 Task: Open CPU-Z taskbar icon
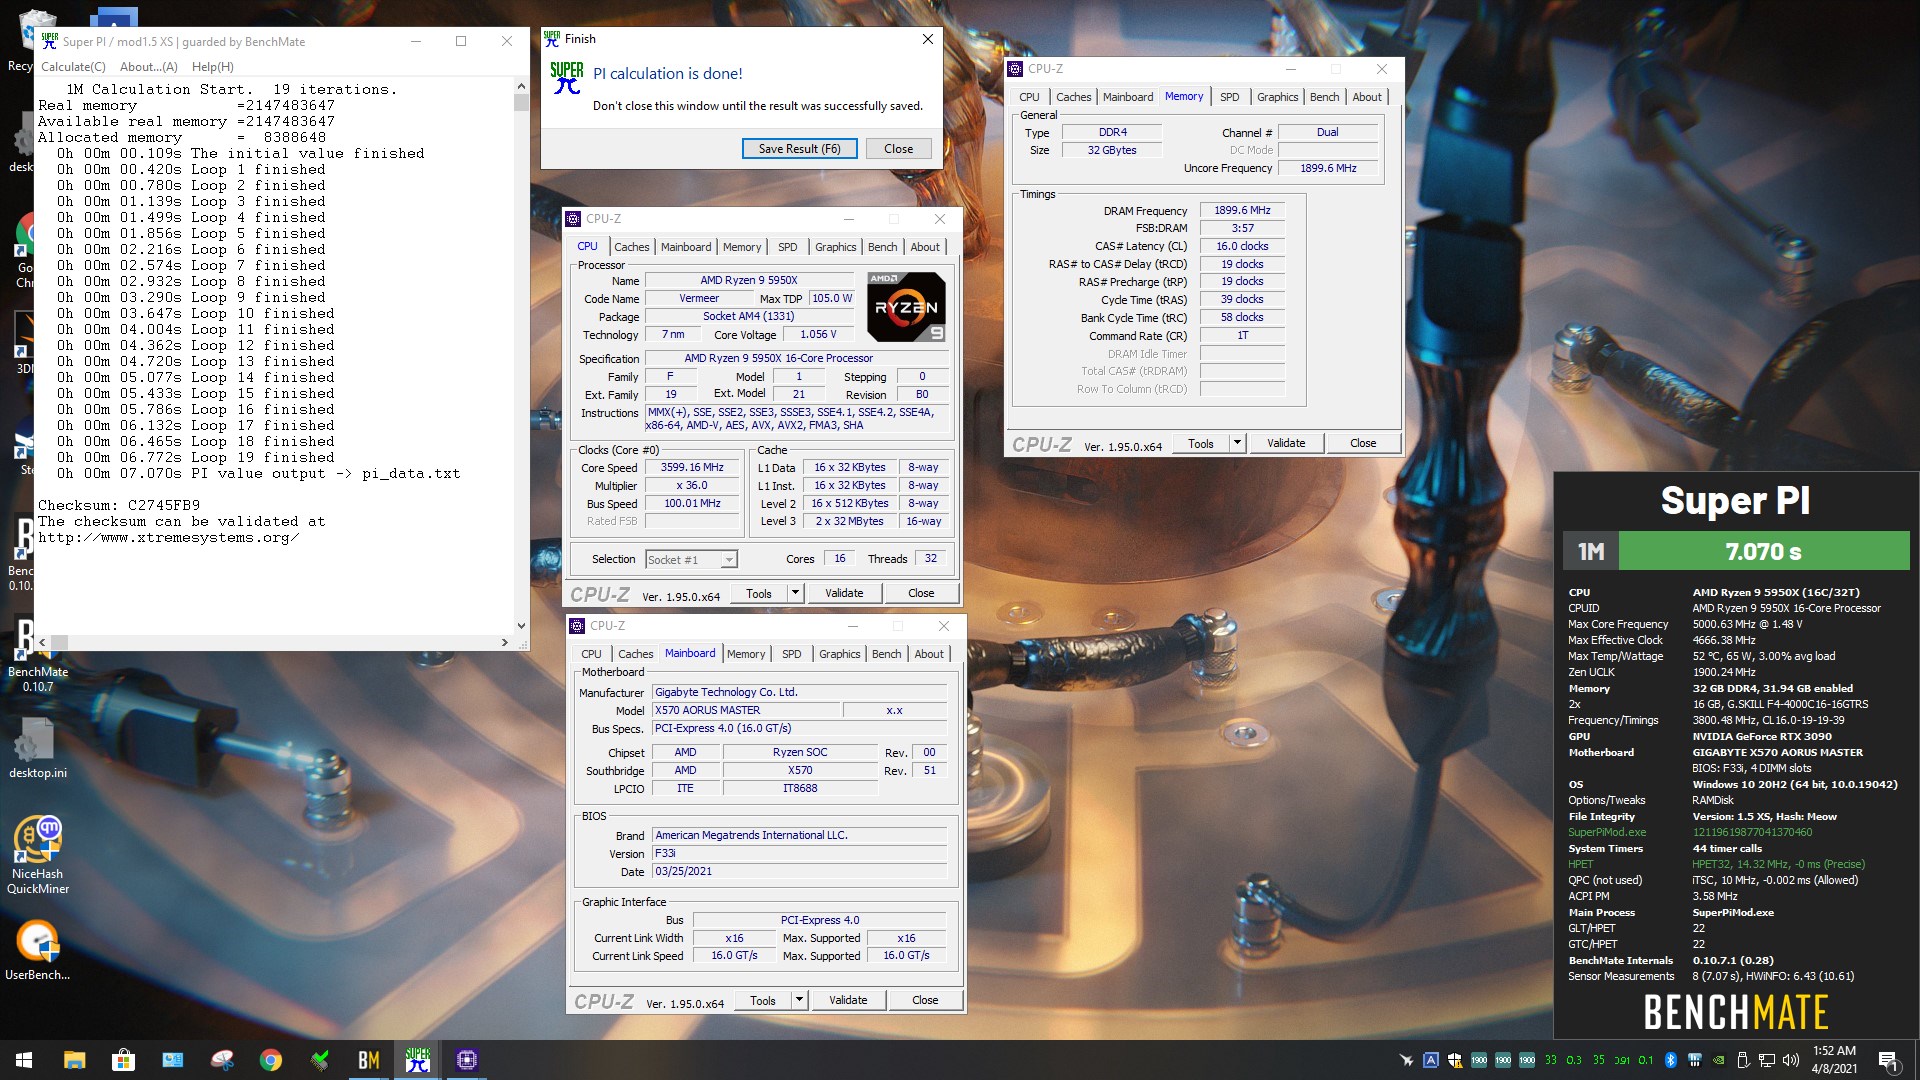click(x=467, y=1060)
